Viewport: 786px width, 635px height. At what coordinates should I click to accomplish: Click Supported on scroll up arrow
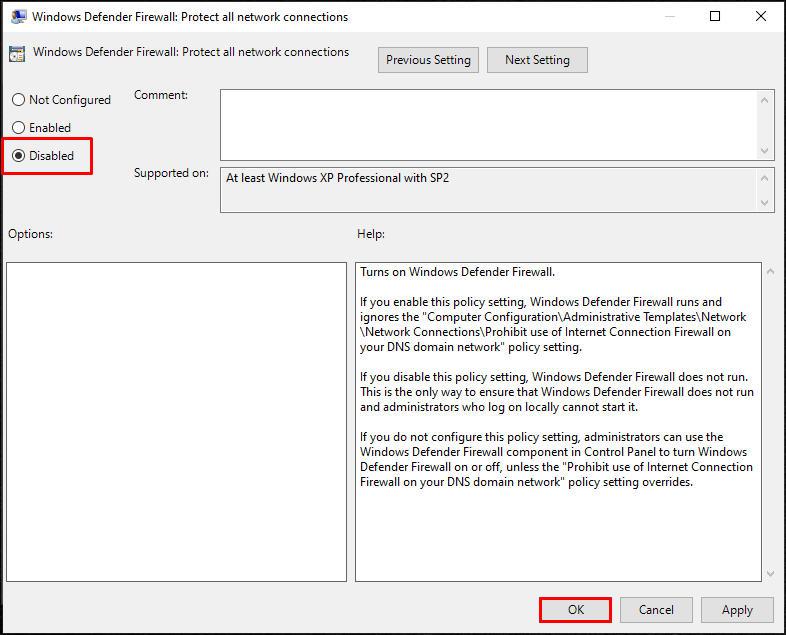click(764, 178)
